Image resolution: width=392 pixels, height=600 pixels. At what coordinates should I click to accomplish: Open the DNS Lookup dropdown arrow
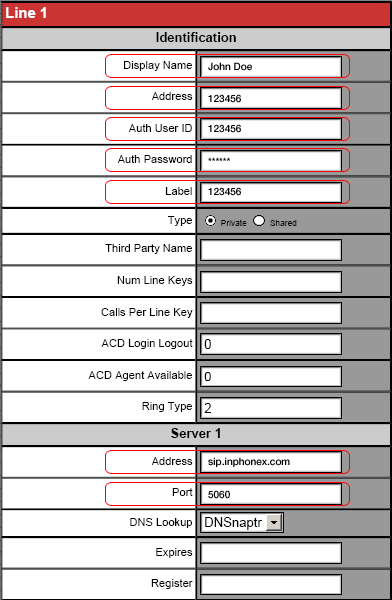point(274,522)
